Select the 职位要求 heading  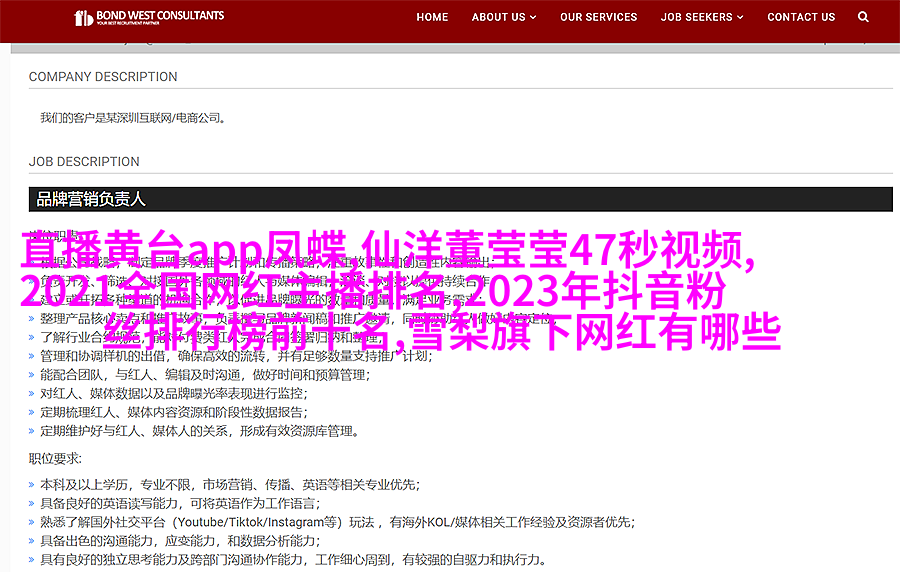[56, 458]
